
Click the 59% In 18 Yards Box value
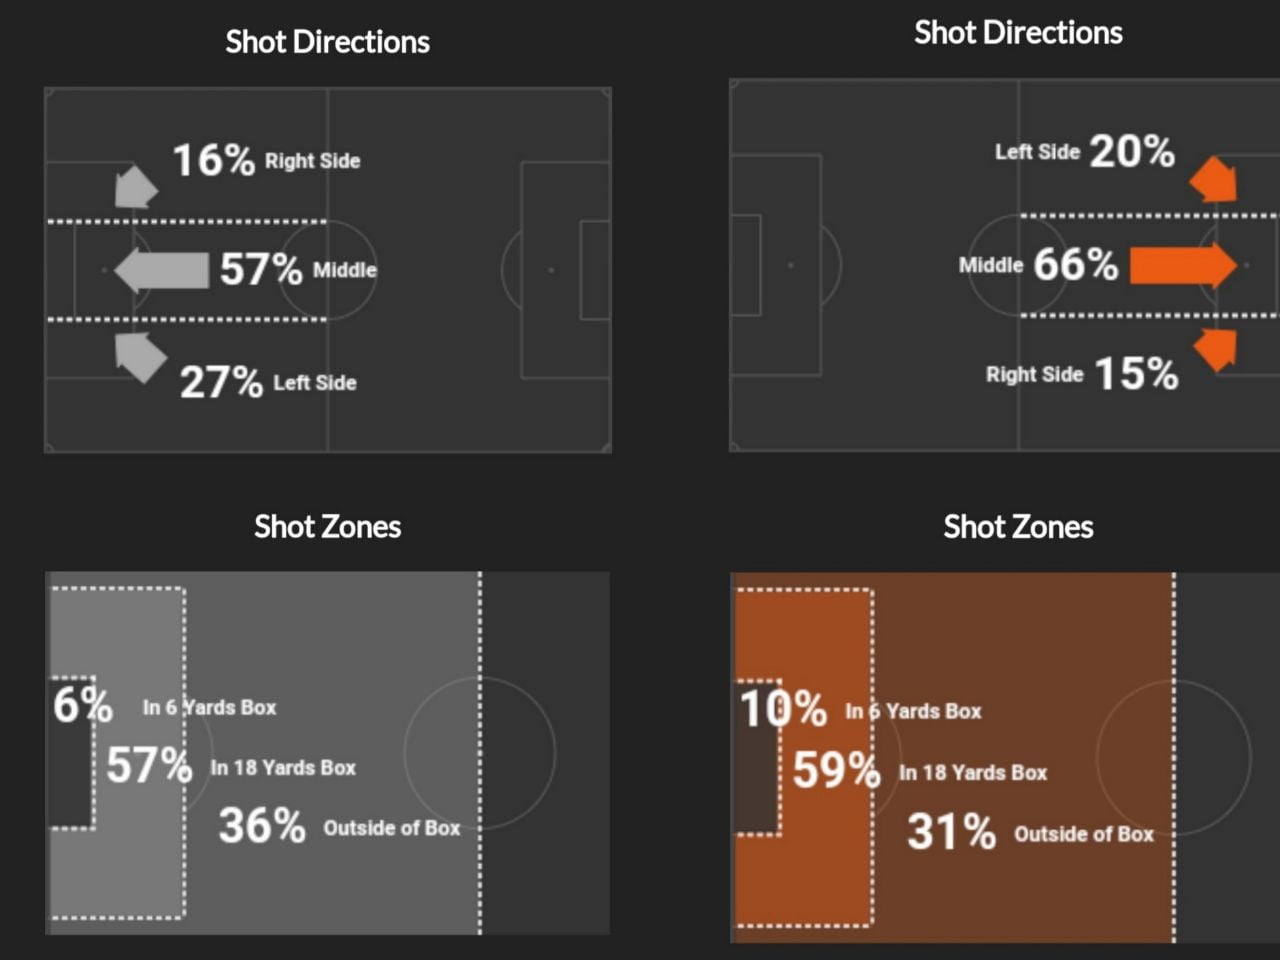coord(836,771)
